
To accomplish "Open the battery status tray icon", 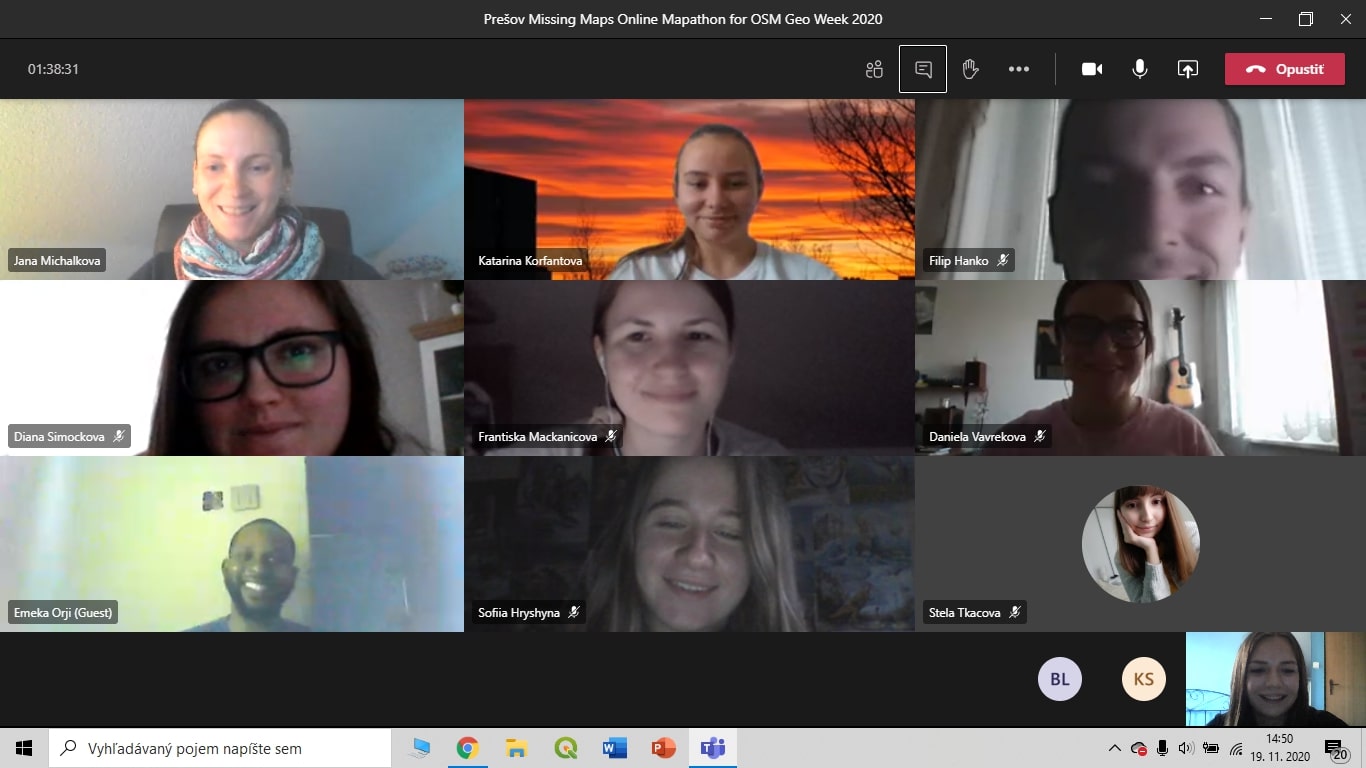I will pos(1211,748).
